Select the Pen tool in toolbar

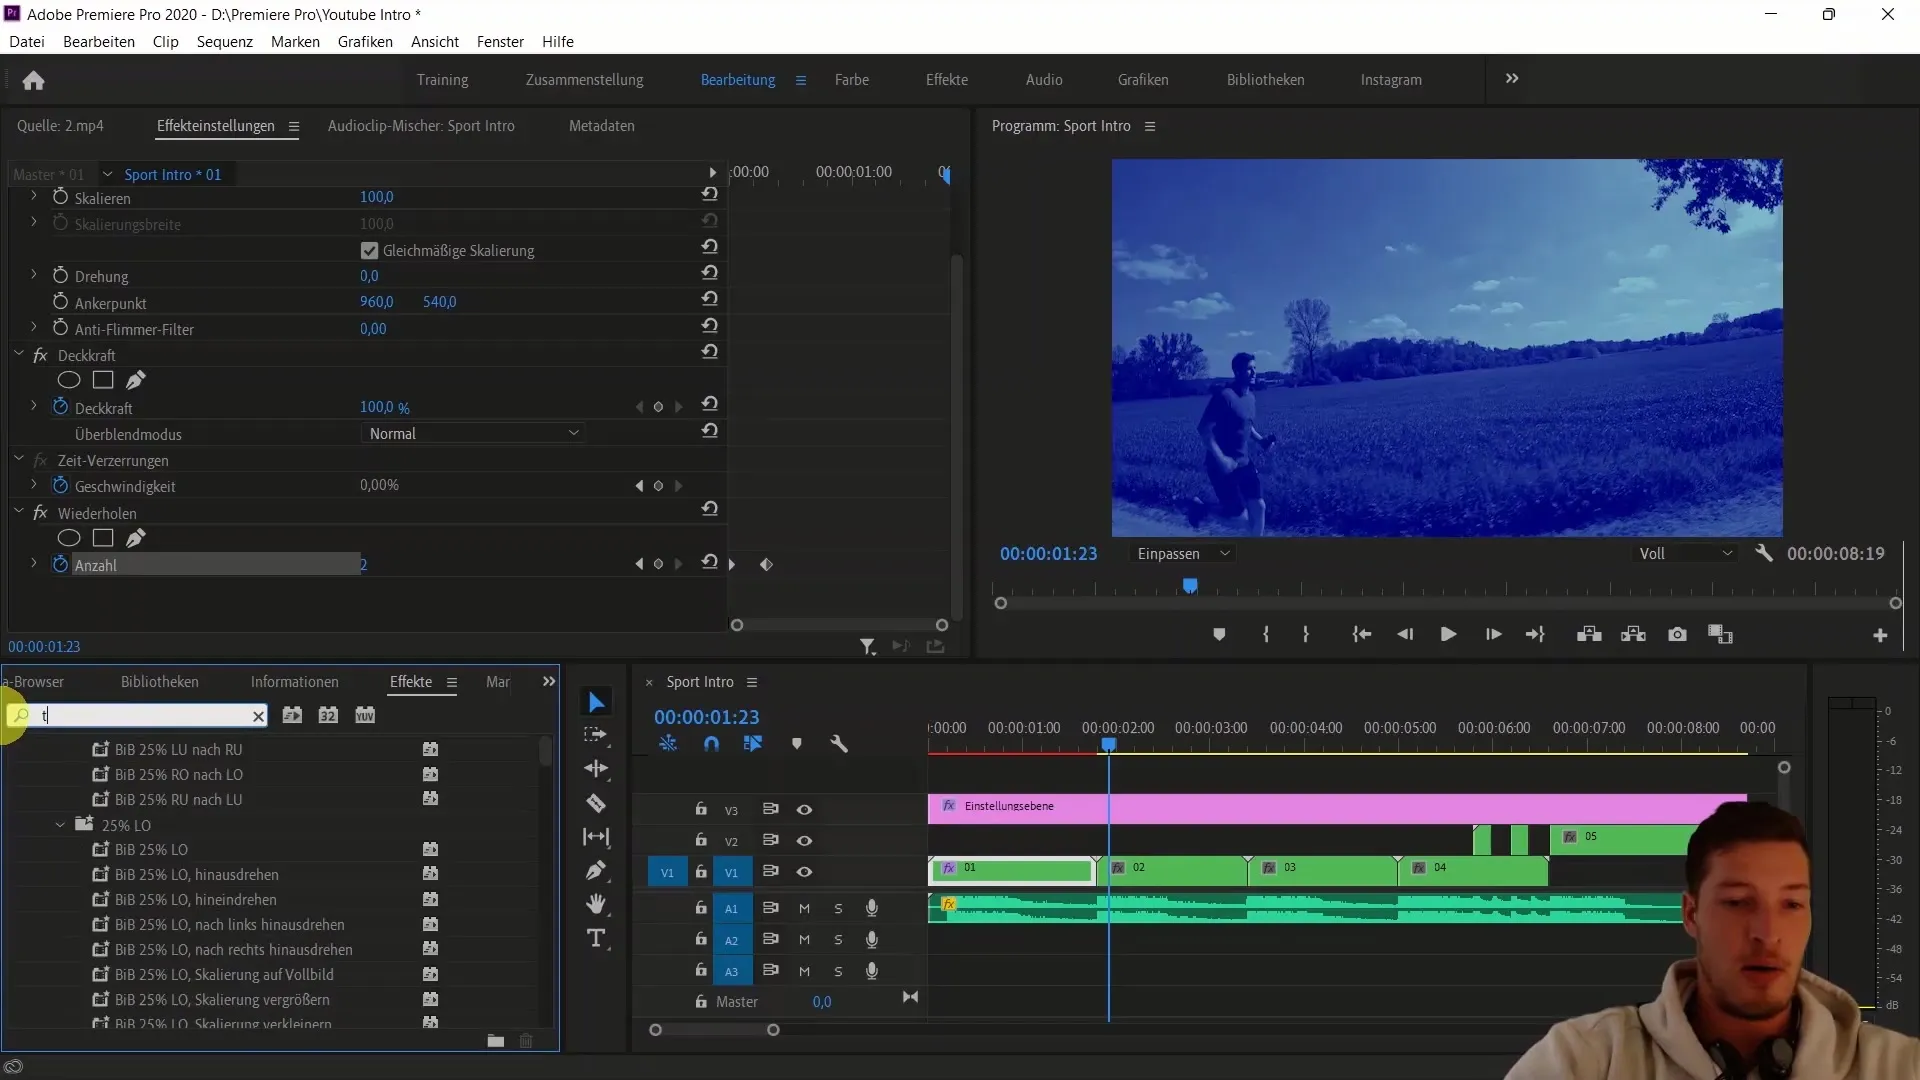point(596,870)
